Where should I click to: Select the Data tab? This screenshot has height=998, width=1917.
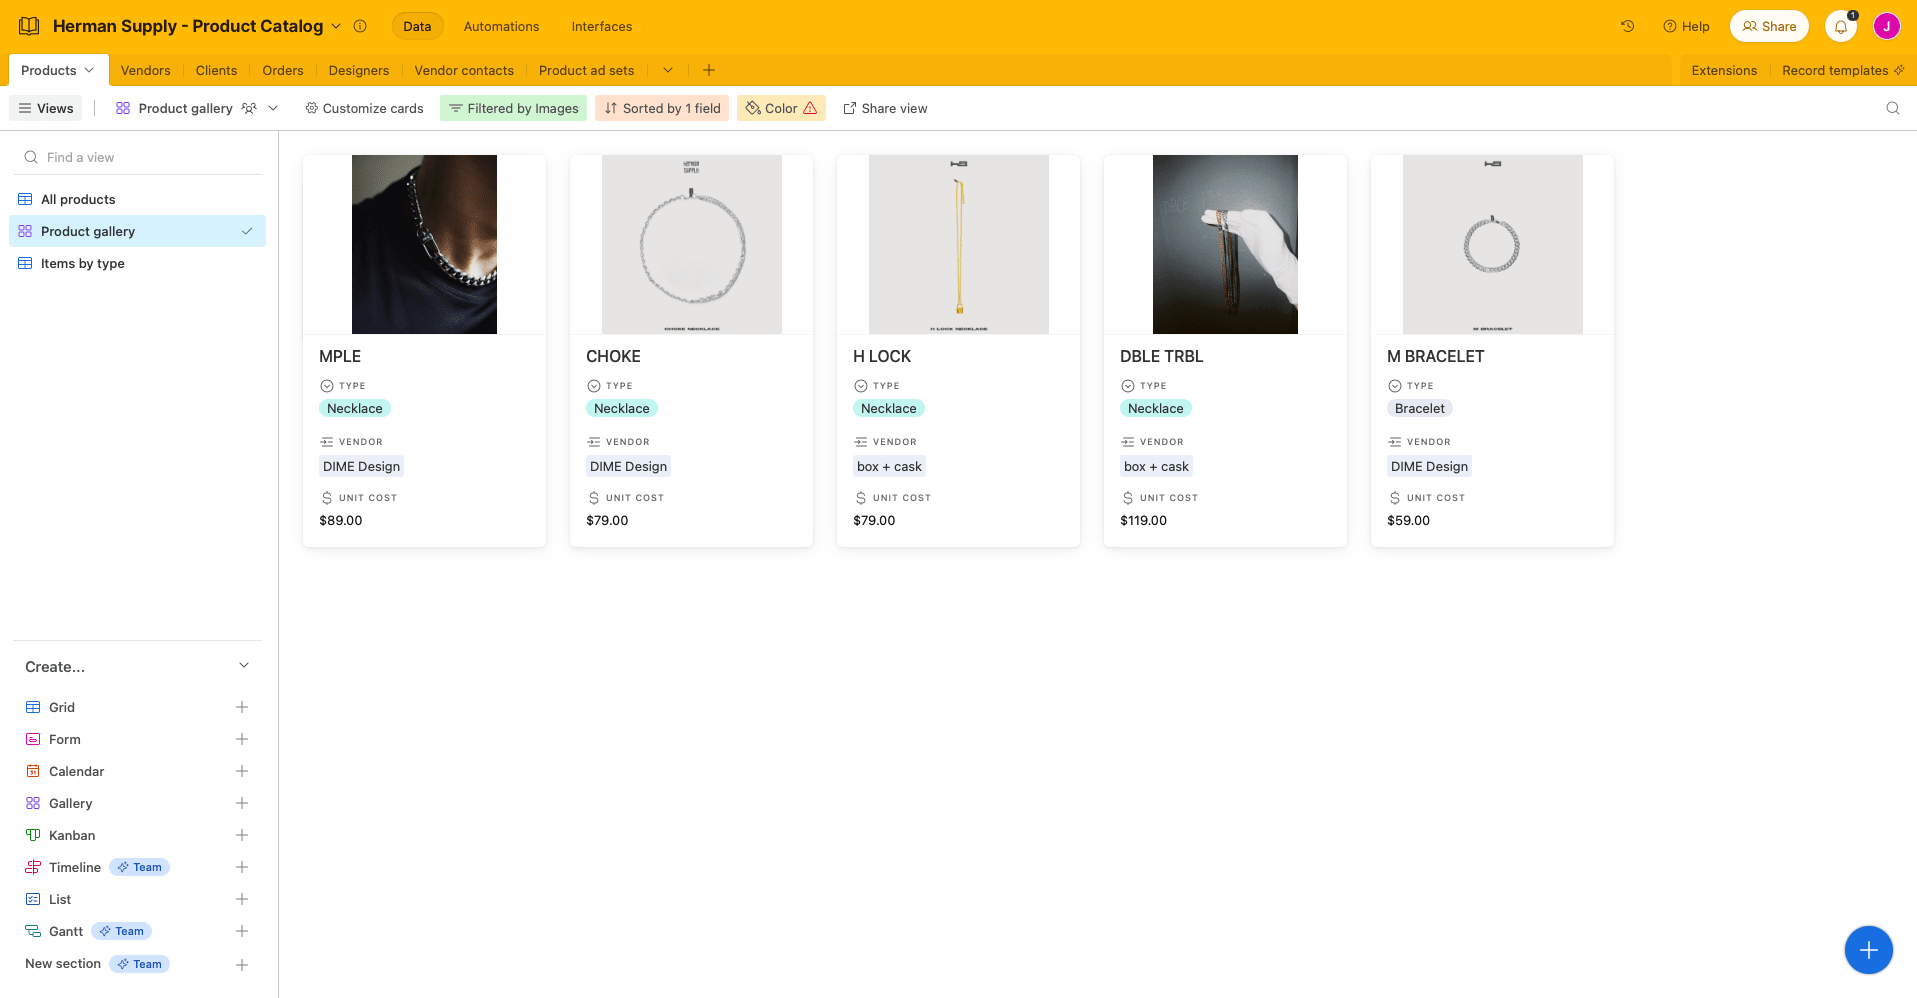coord(417,26)
